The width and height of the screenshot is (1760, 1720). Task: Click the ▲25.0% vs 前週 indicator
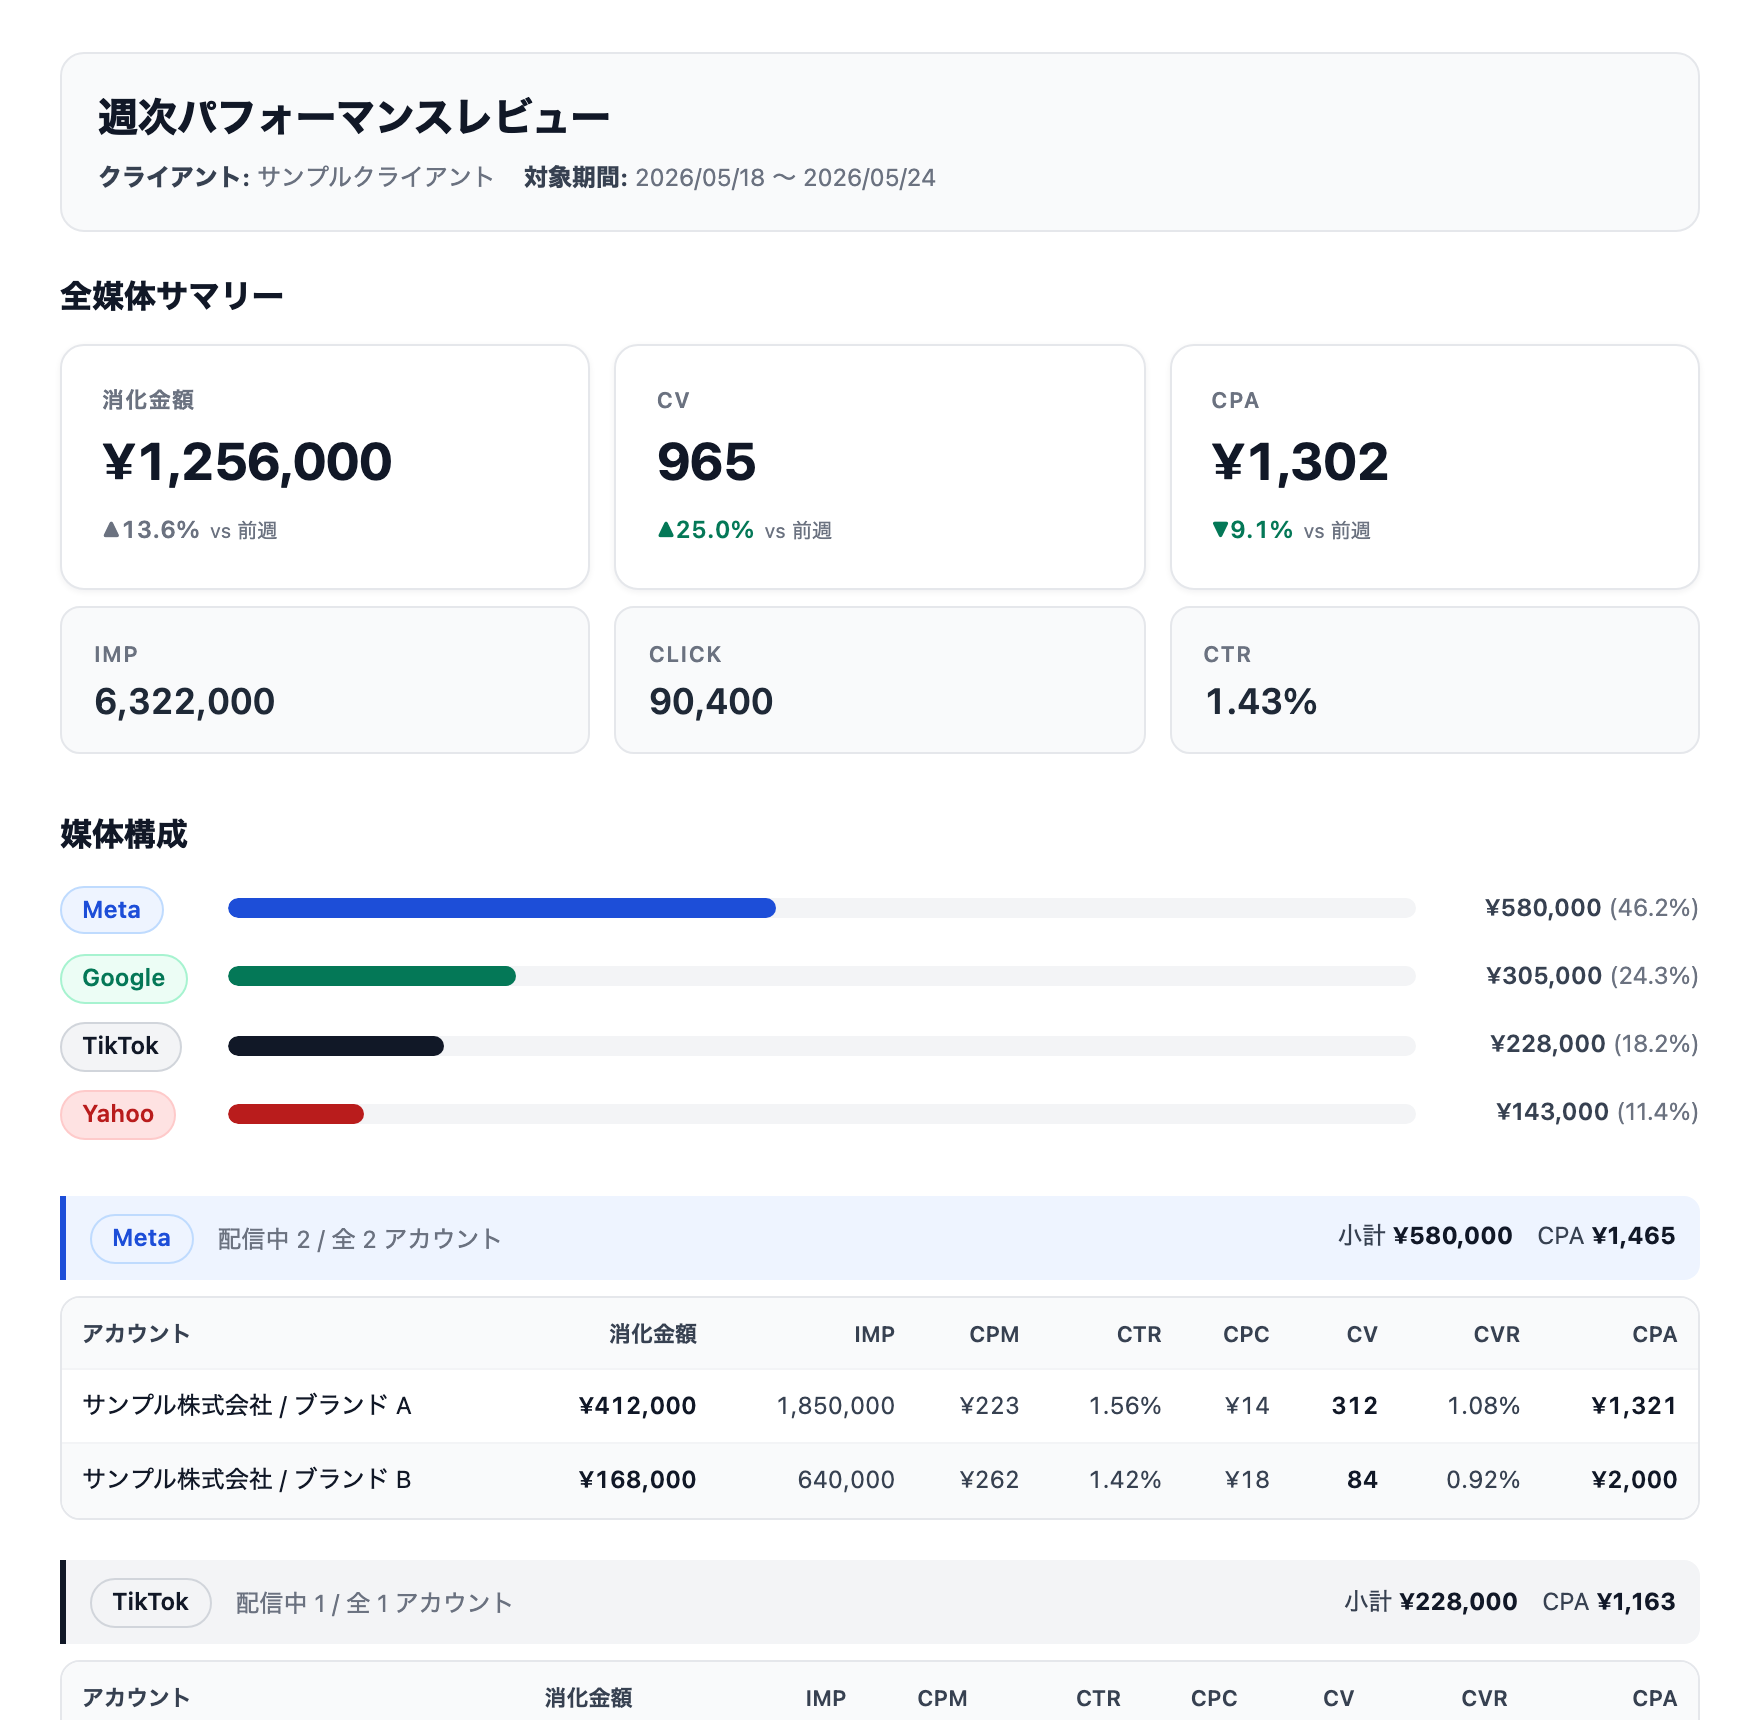coord(745,530)
